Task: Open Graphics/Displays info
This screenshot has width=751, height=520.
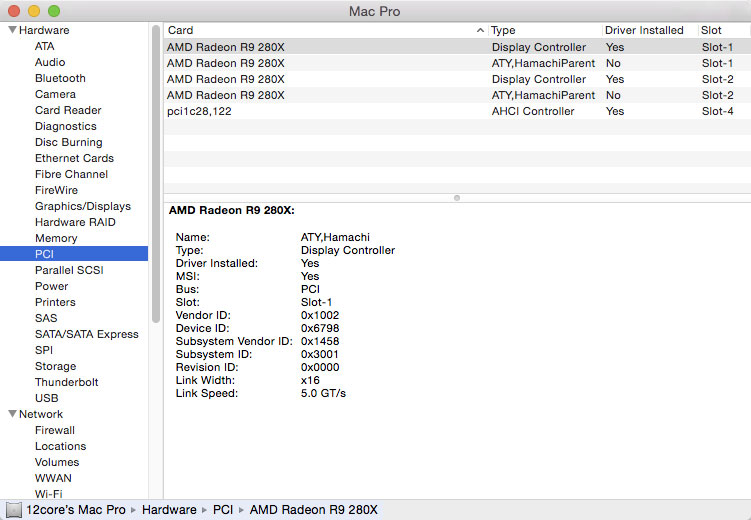Action: pyautogui.click(x=83, y=206)
